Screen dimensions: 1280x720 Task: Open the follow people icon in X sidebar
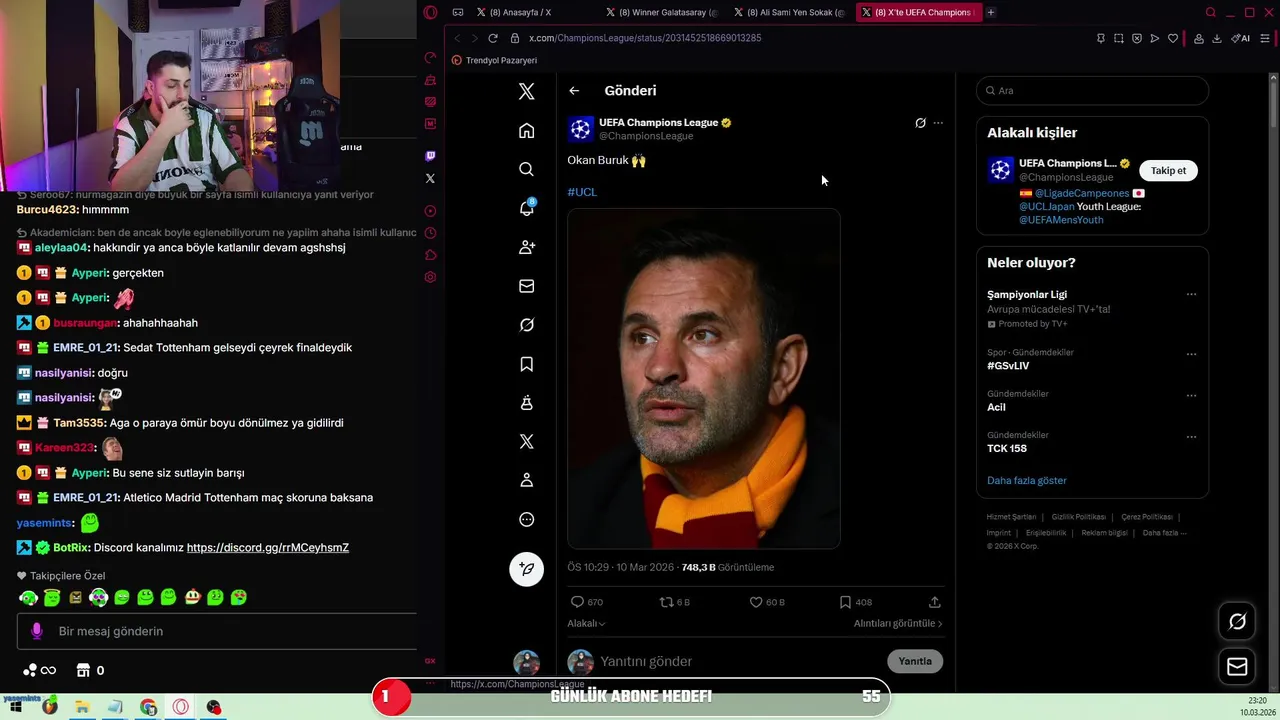click(x=527, y=247)
